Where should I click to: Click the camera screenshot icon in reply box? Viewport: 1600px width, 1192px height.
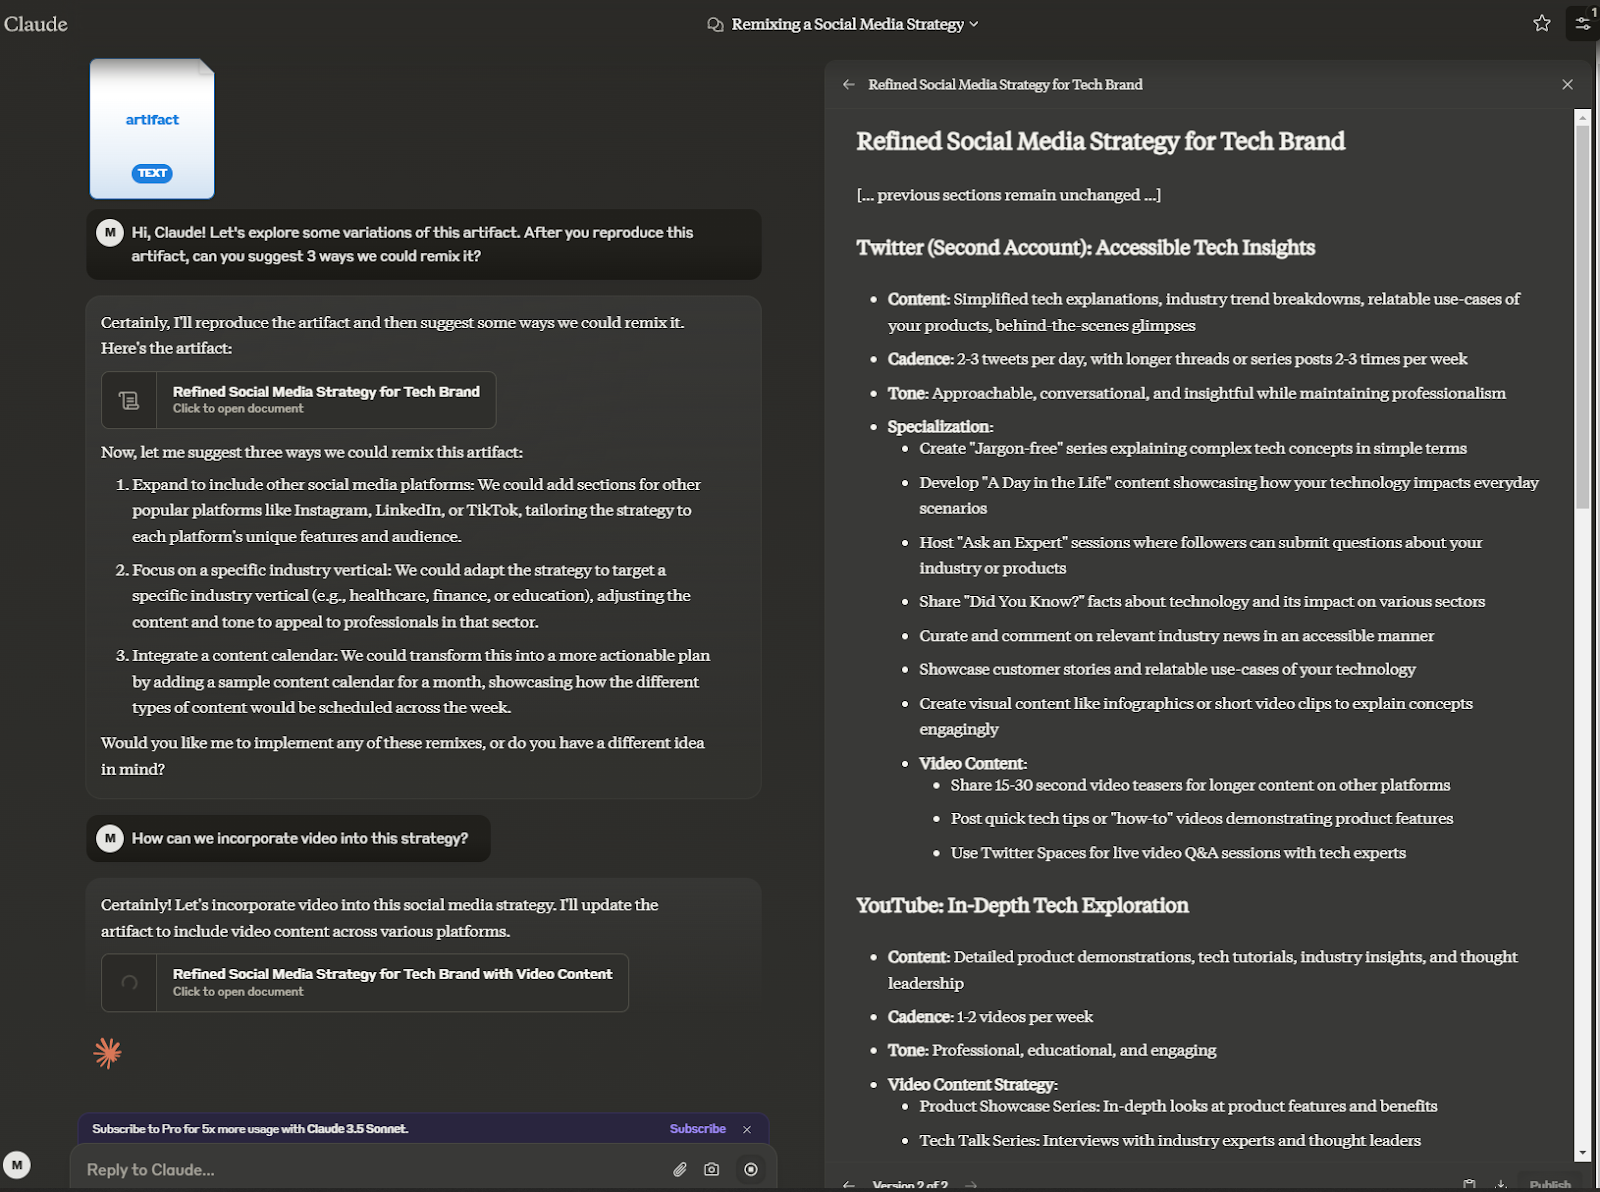tap(712, 1169)
